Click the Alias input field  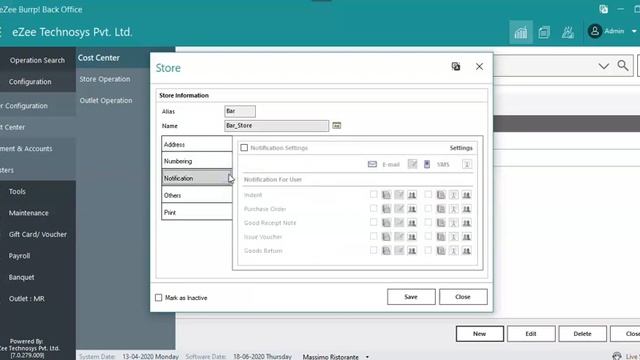(x=240, y=111)
